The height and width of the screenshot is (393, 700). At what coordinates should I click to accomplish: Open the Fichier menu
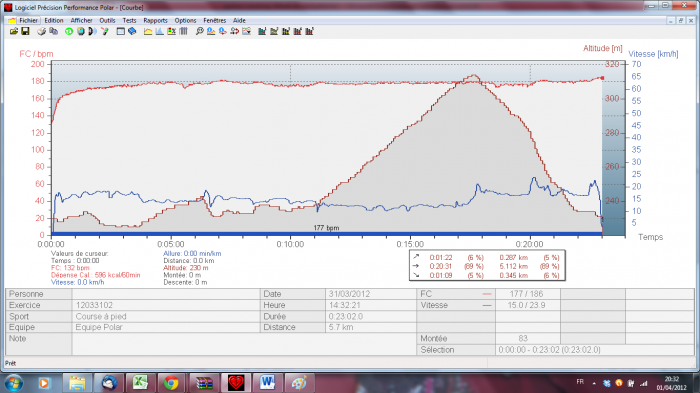[29, 21]
